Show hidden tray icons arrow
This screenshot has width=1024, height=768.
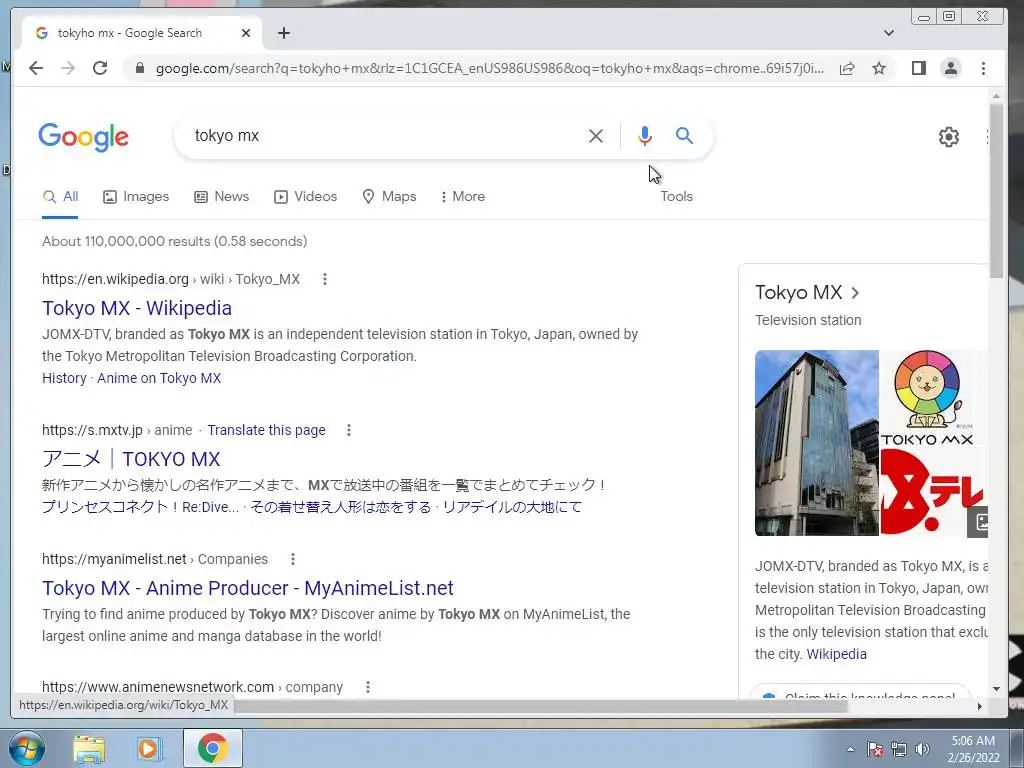coord(850,749)
